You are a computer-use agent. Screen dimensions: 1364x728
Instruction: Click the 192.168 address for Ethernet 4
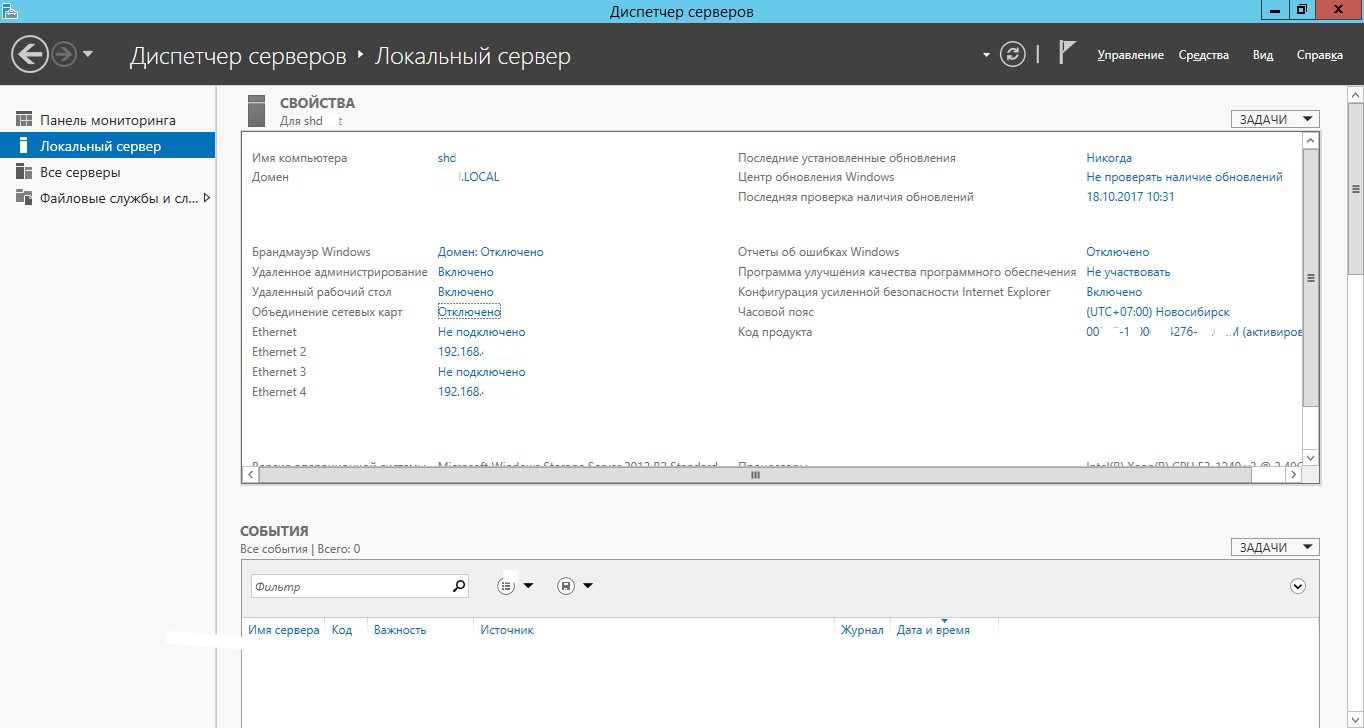[461, 392]
